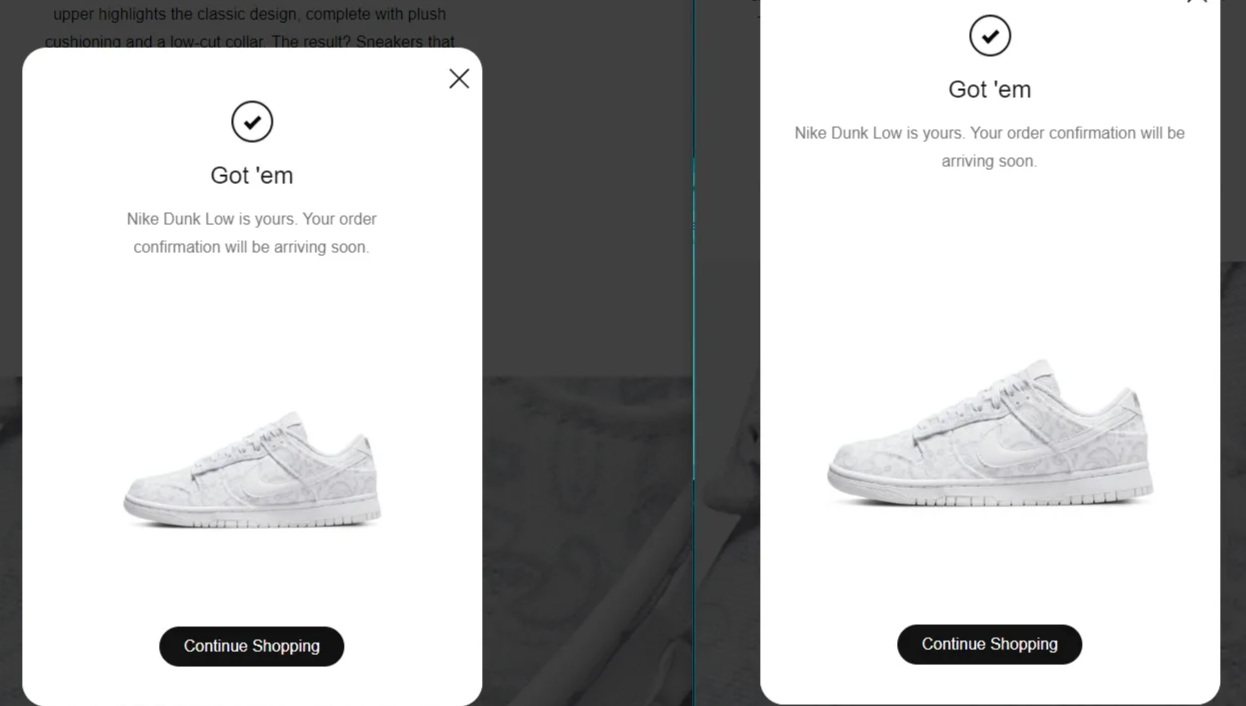Close the left order confirmation modal
The image size is (1246, 706).
[x=459, y=79]
